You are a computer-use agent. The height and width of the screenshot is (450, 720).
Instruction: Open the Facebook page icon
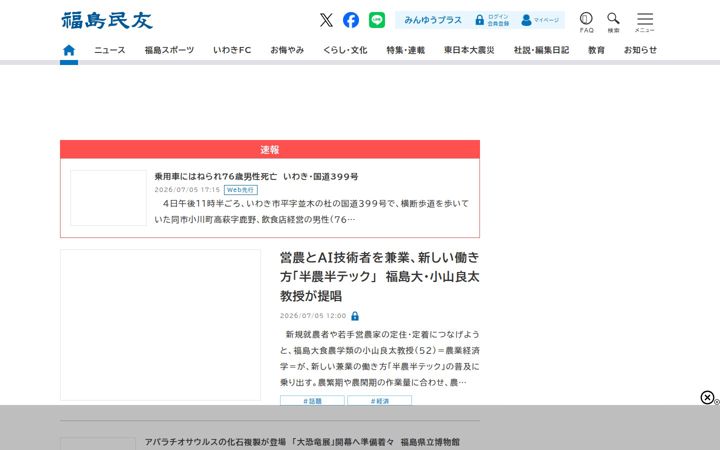(x=351, y=20)
